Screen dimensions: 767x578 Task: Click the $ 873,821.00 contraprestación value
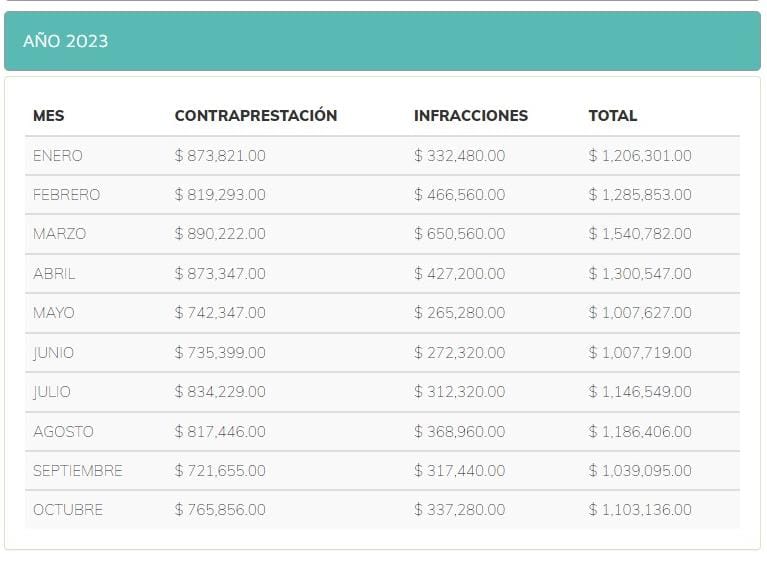tap(220, 156)
